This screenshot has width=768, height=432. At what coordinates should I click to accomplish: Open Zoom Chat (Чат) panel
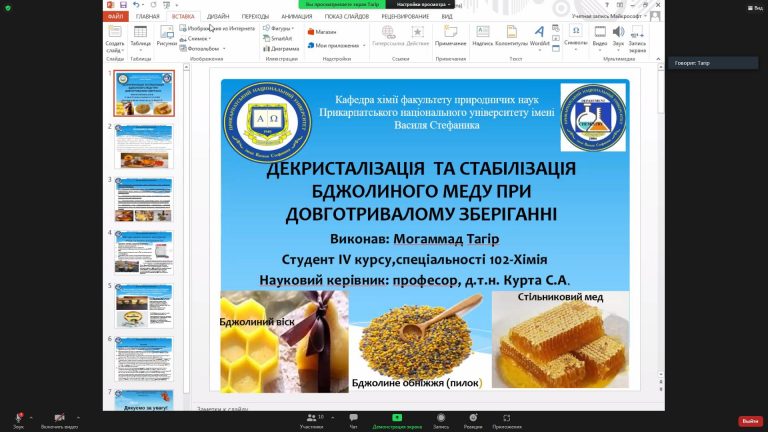tap(353, 421)
